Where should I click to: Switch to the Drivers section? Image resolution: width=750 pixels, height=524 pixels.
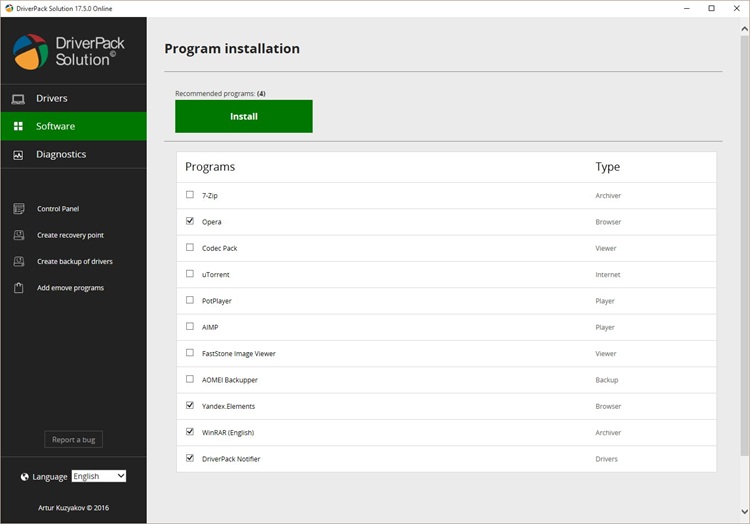coord(52,99)
